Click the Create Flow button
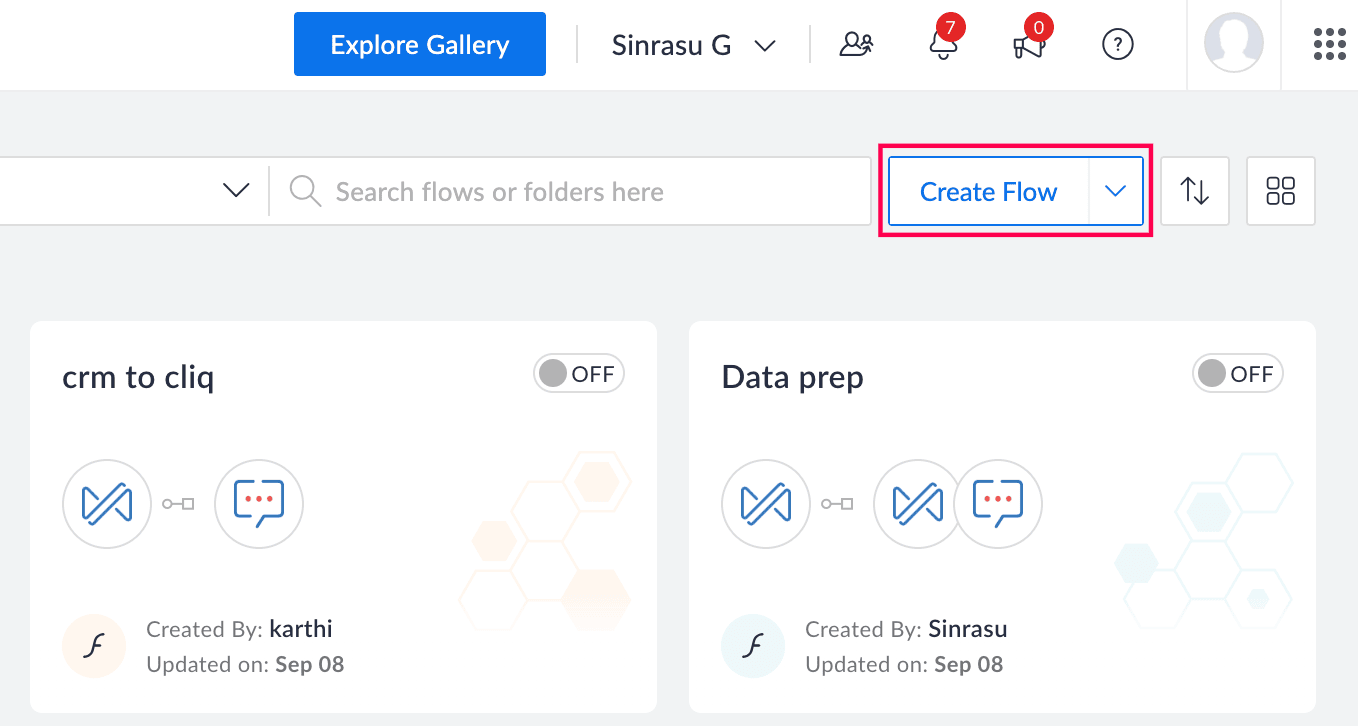 pos(988,191)
